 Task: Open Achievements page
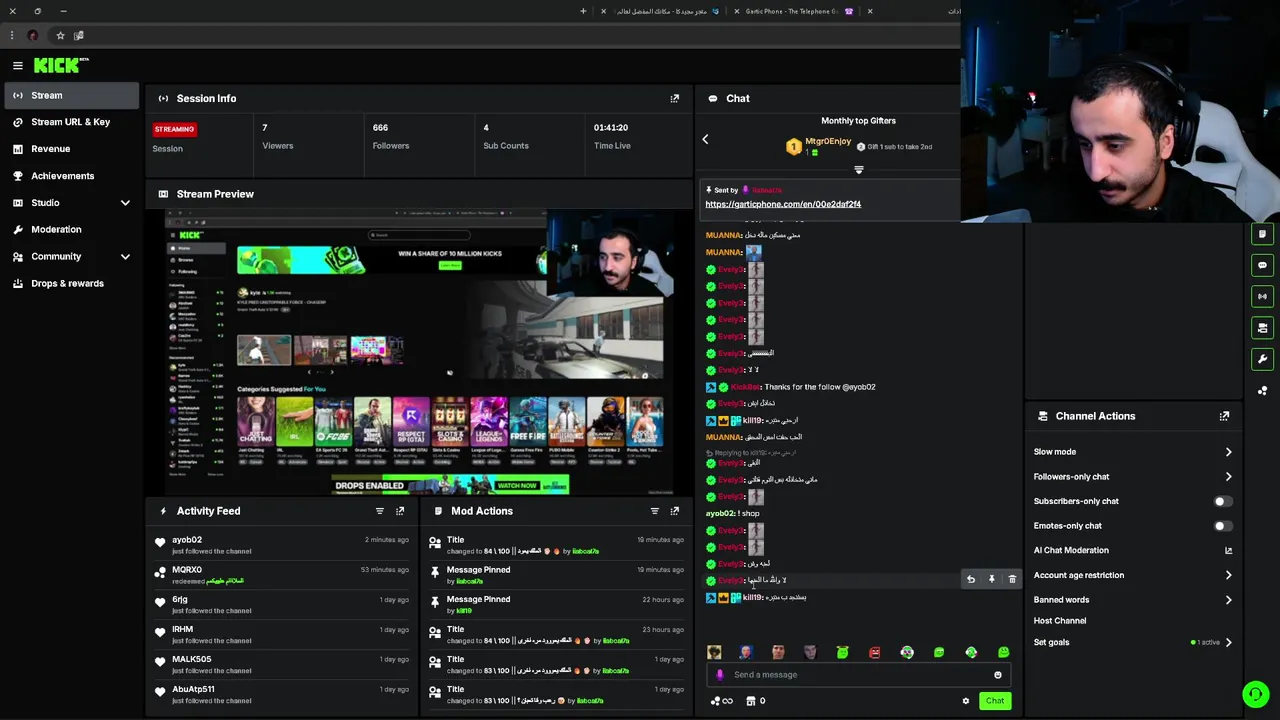coord(72,176)
